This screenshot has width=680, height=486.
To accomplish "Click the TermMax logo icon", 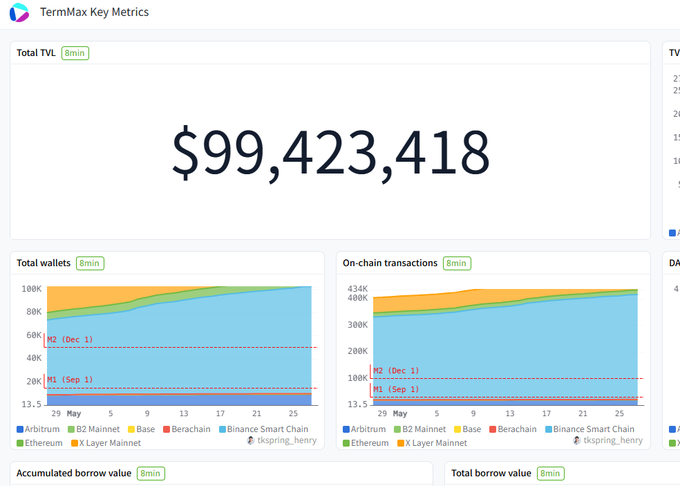I will point(19,12).
